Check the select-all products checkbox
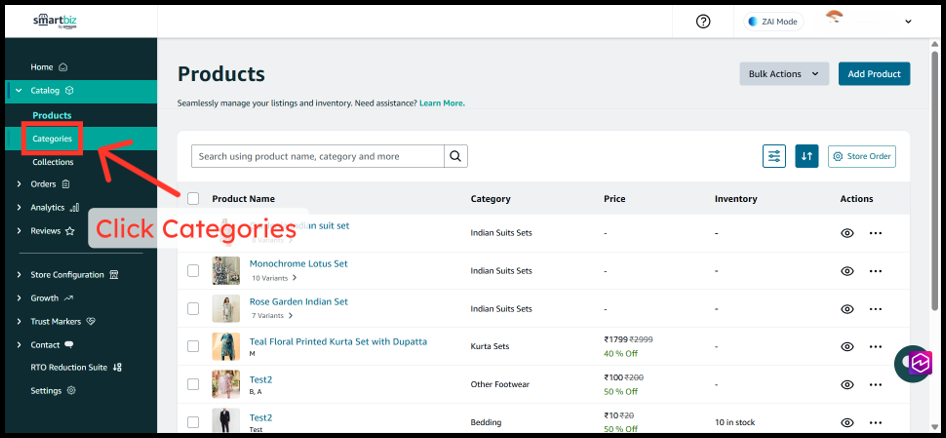 (x=193, y=199)
